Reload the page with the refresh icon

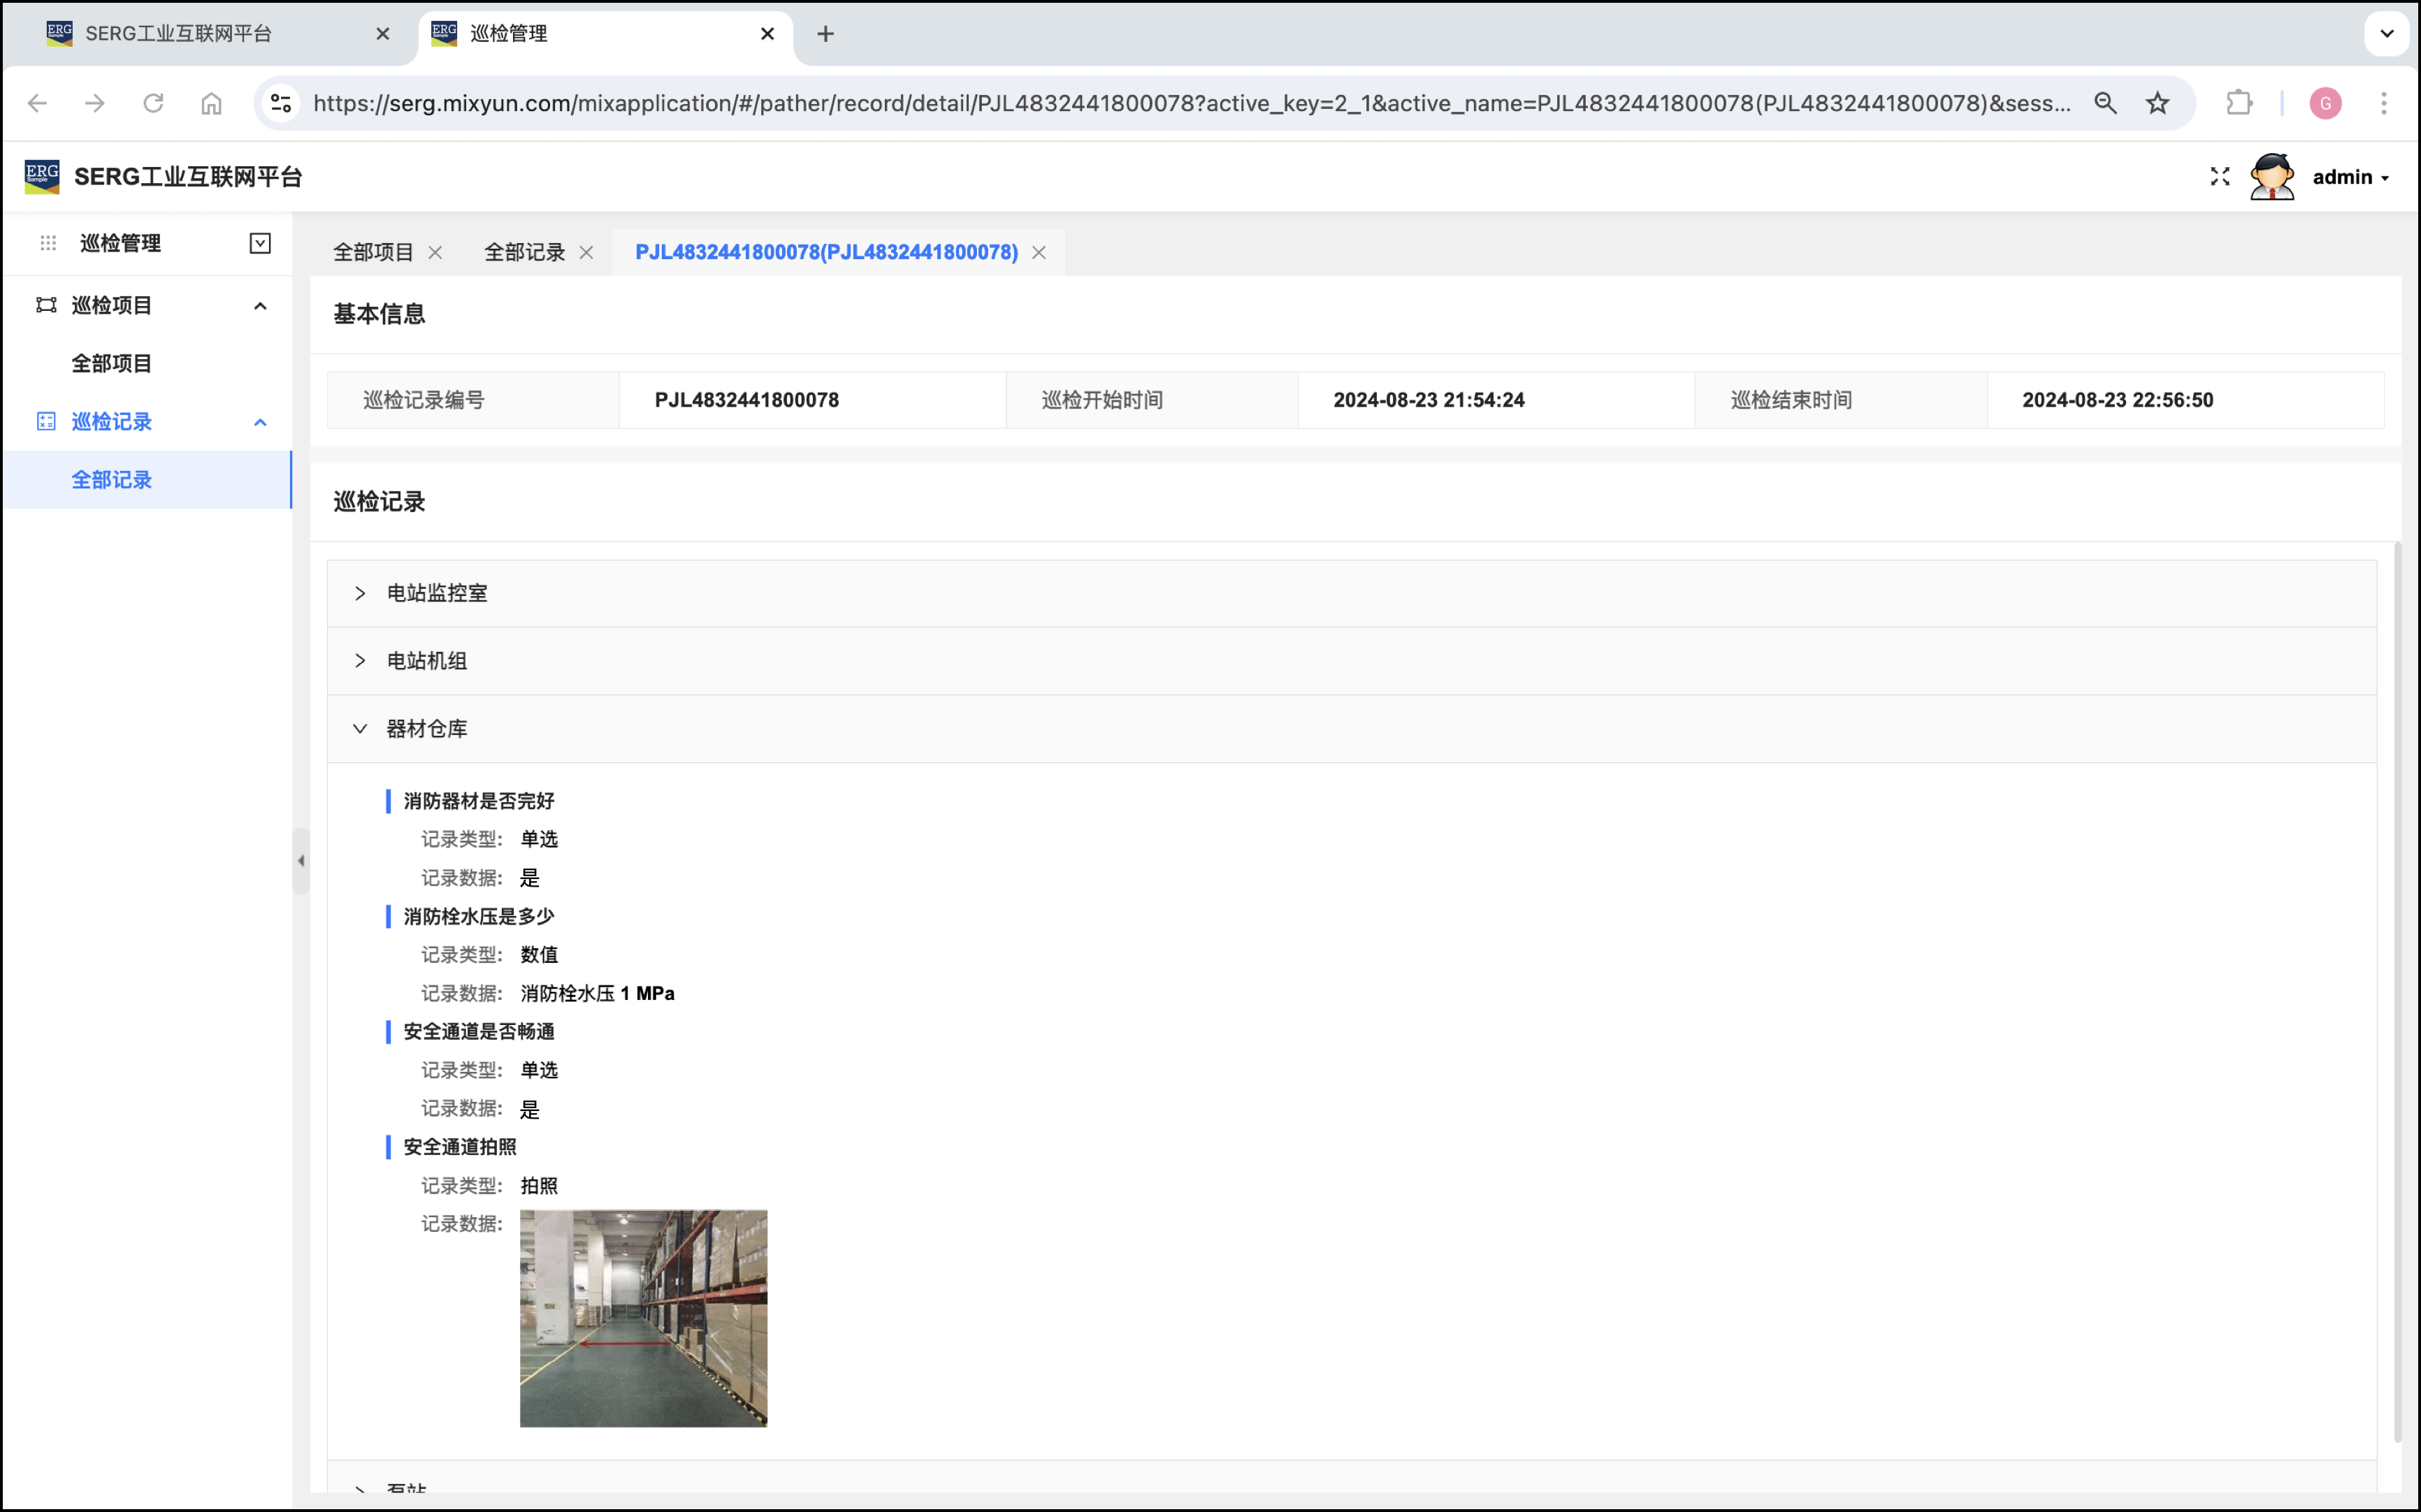click(153, 103)
